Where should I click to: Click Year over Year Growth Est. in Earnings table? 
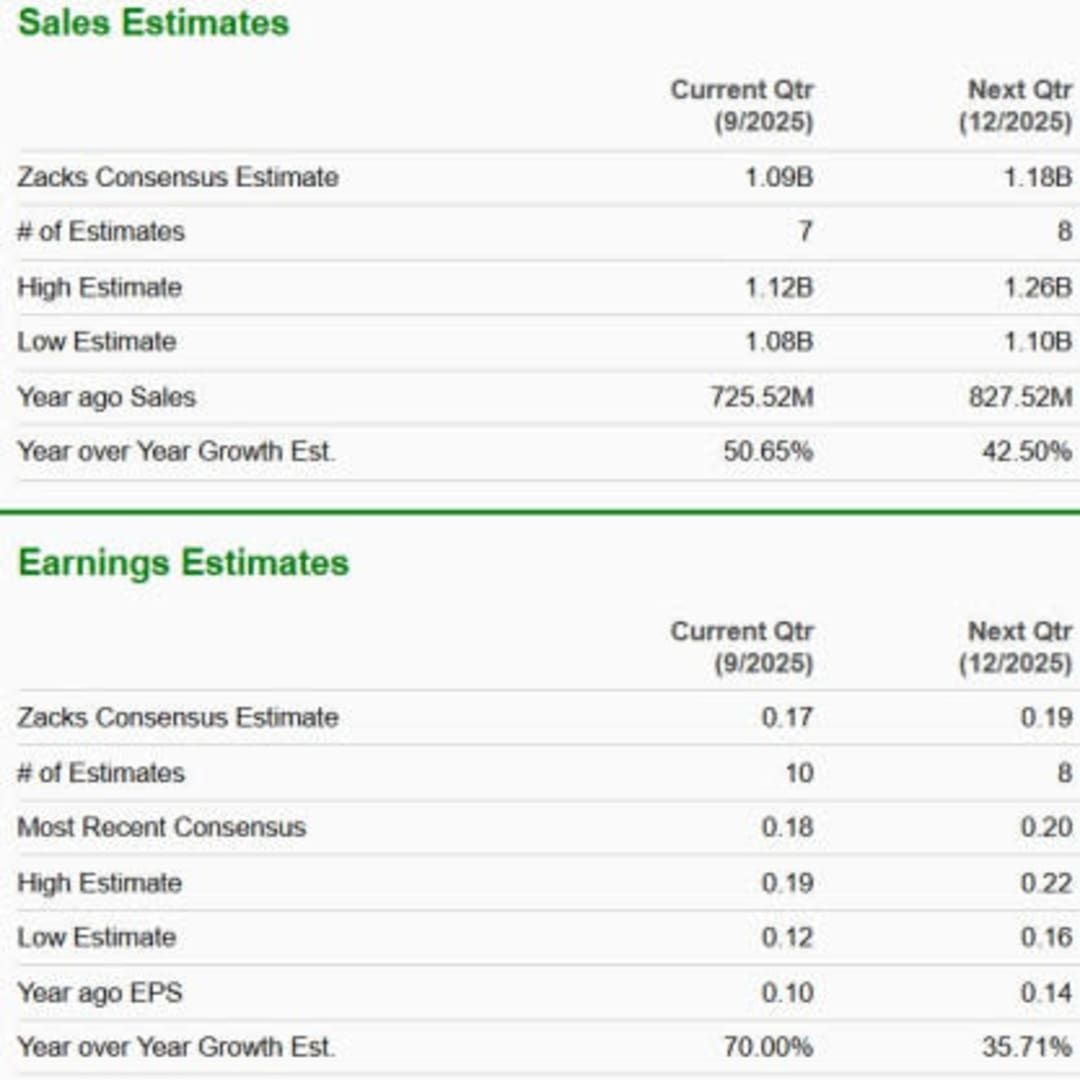176,1047
